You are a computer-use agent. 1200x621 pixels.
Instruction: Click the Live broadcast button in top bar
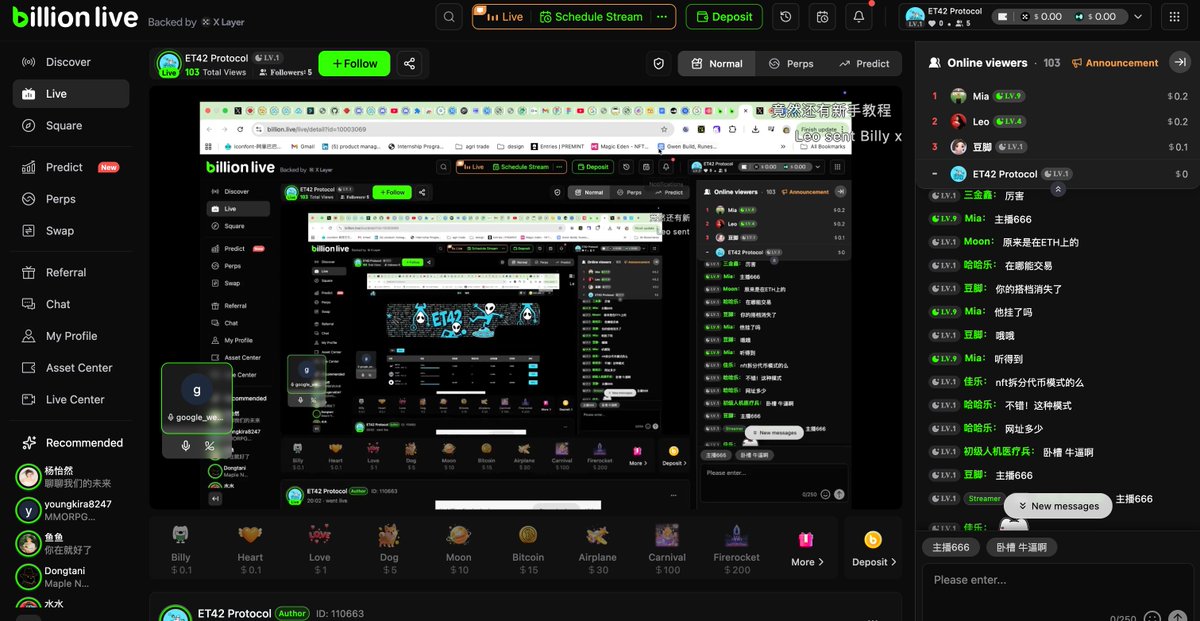coord(505,17)
